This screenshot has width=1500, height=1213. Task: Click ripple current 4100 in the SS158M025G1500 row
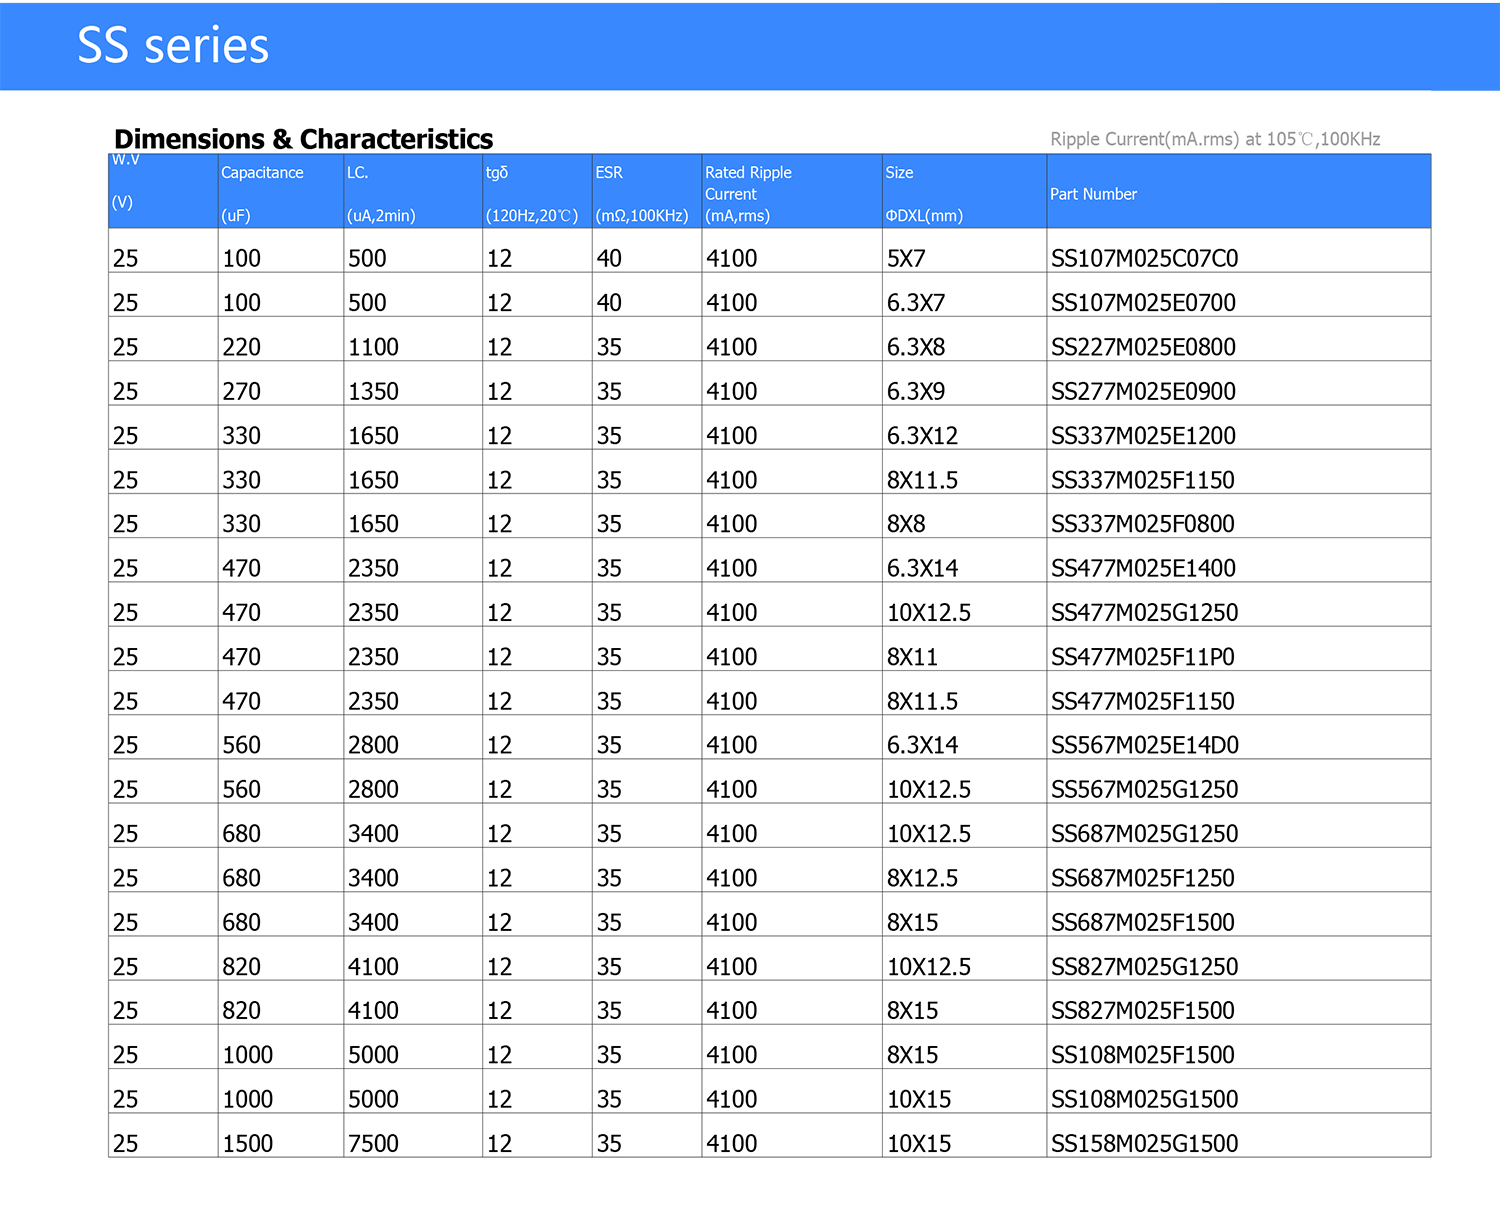point(732,1143)
